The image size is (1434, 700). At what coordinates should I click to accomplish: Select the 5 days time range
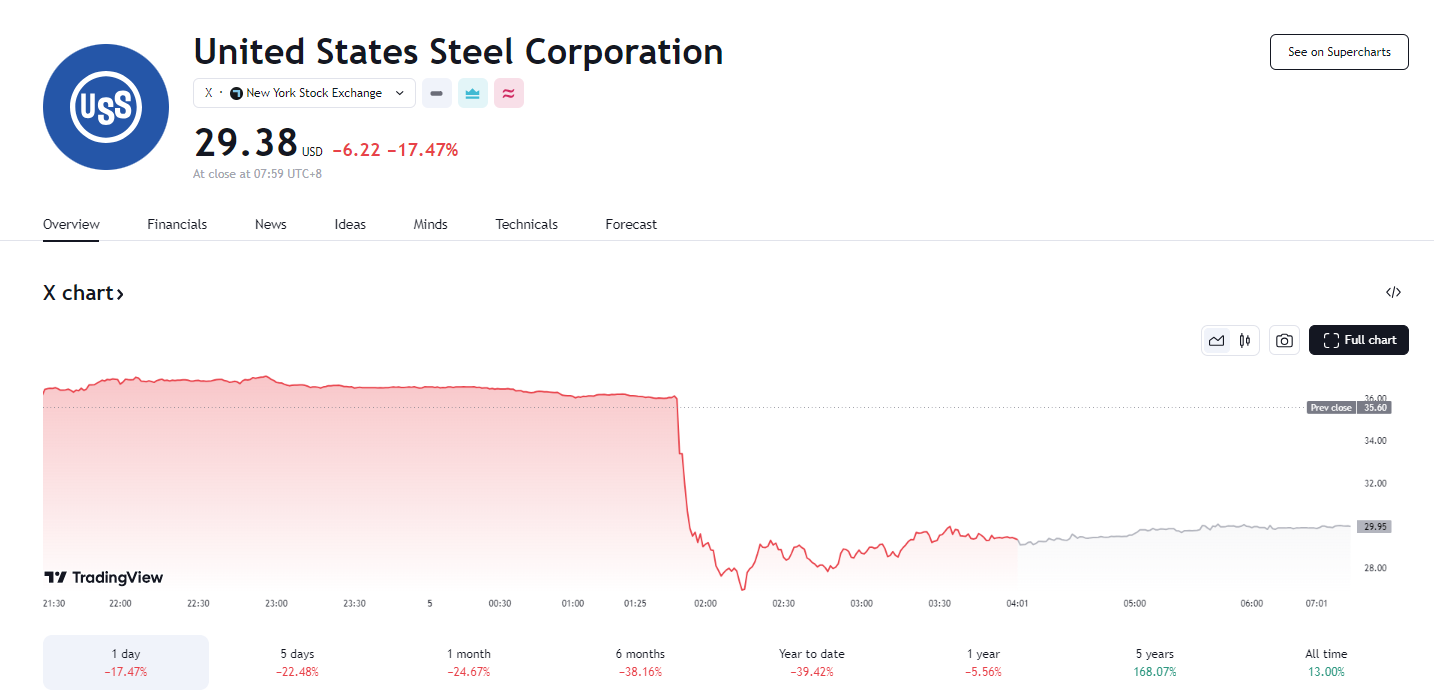point(297,662)
